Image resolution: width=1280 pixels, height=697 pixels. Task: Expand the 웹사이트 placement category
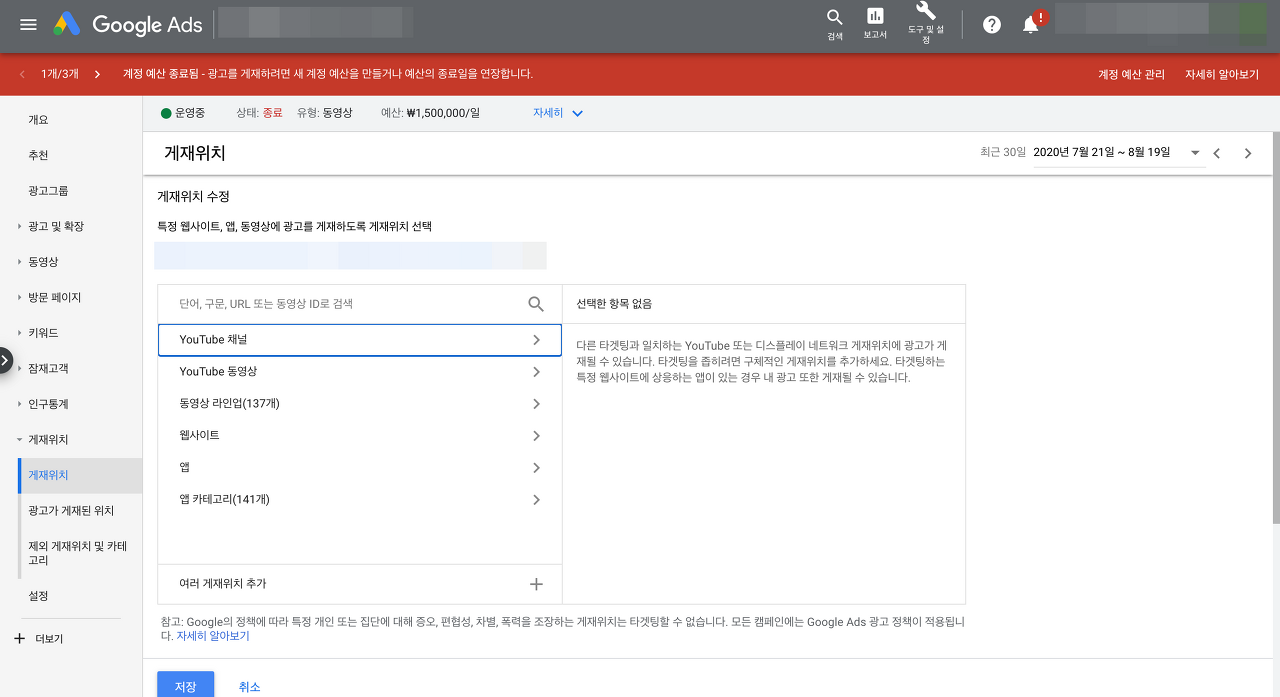pyautogui.click(x=360, y=436)
